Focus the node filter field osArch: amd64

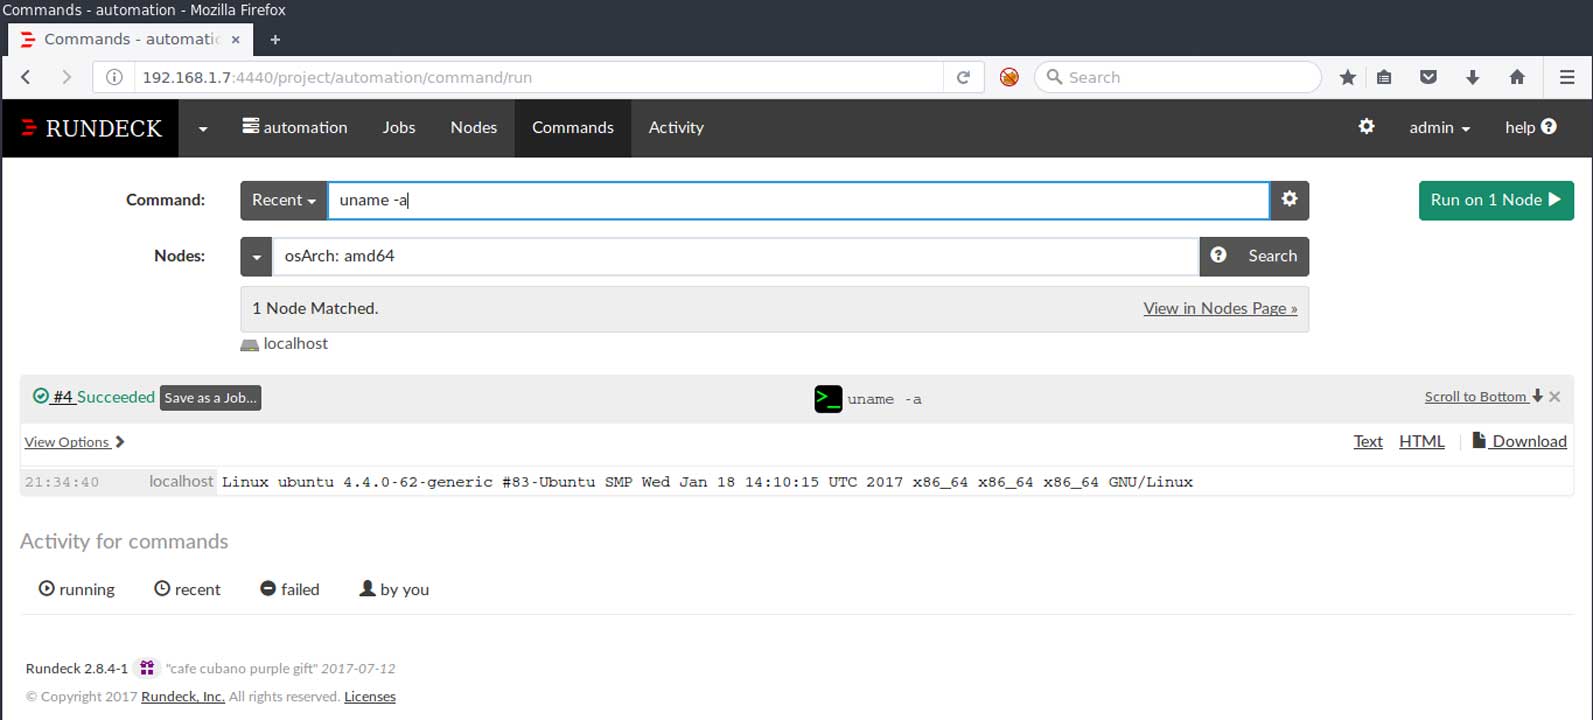tap(736, 256)
